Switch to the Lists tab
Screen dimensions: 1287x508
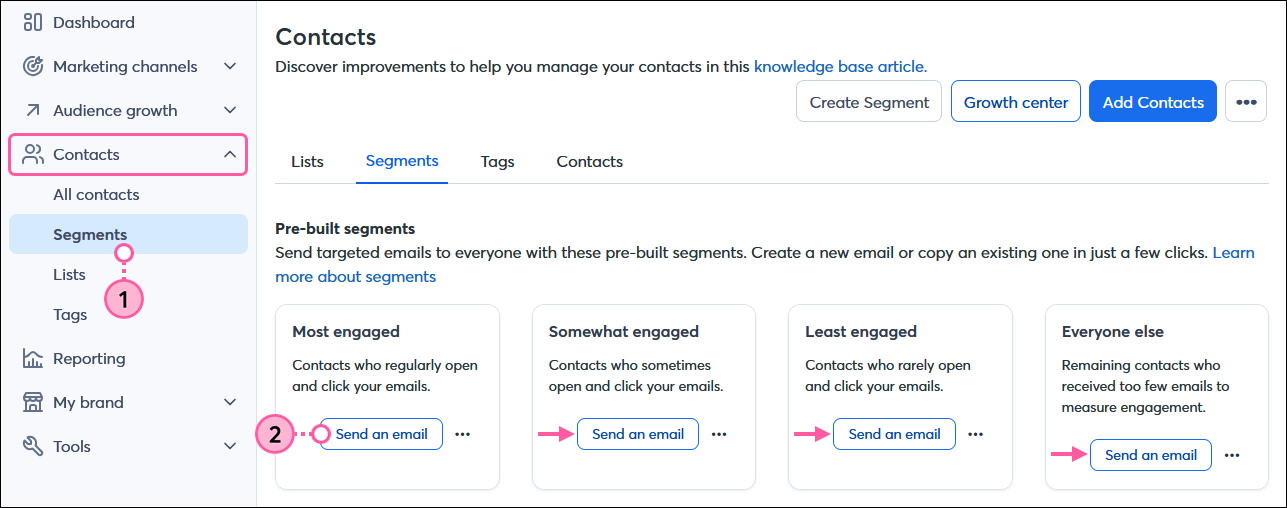(x=307, y=161)
